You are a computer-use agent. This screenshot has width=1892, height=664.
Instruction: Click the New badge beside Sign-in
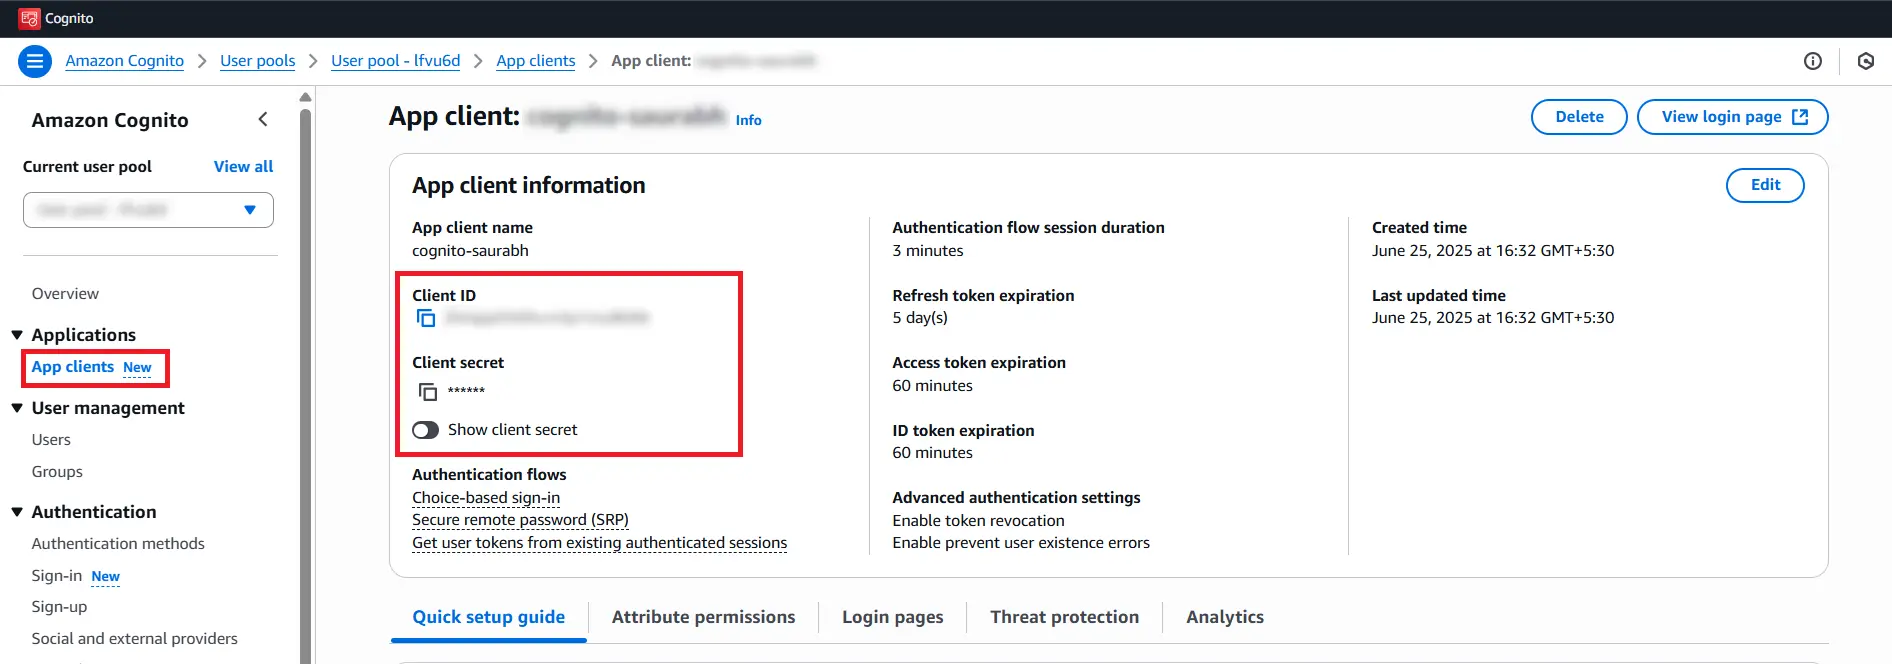[x=105, y=577]
